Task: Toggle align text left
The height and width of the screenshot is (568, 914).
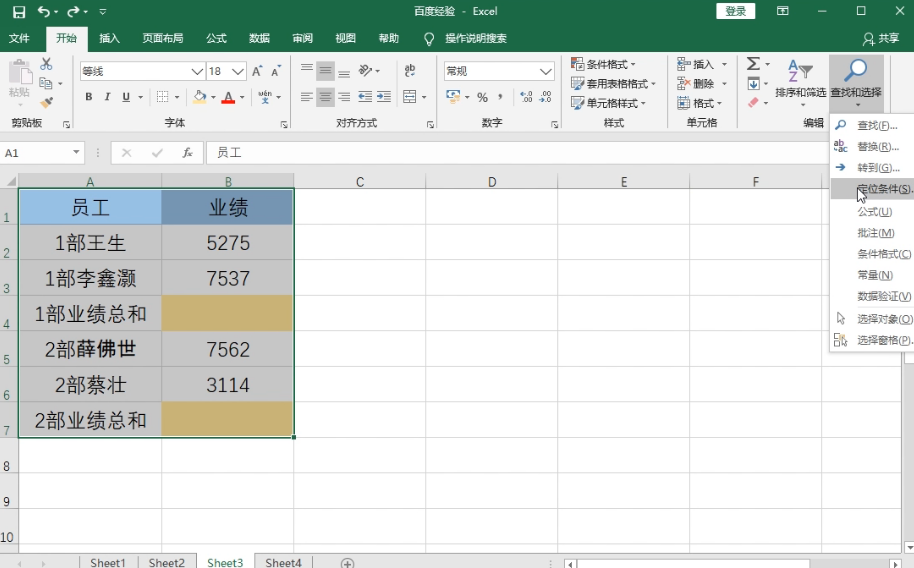Action: coord(307,97)
